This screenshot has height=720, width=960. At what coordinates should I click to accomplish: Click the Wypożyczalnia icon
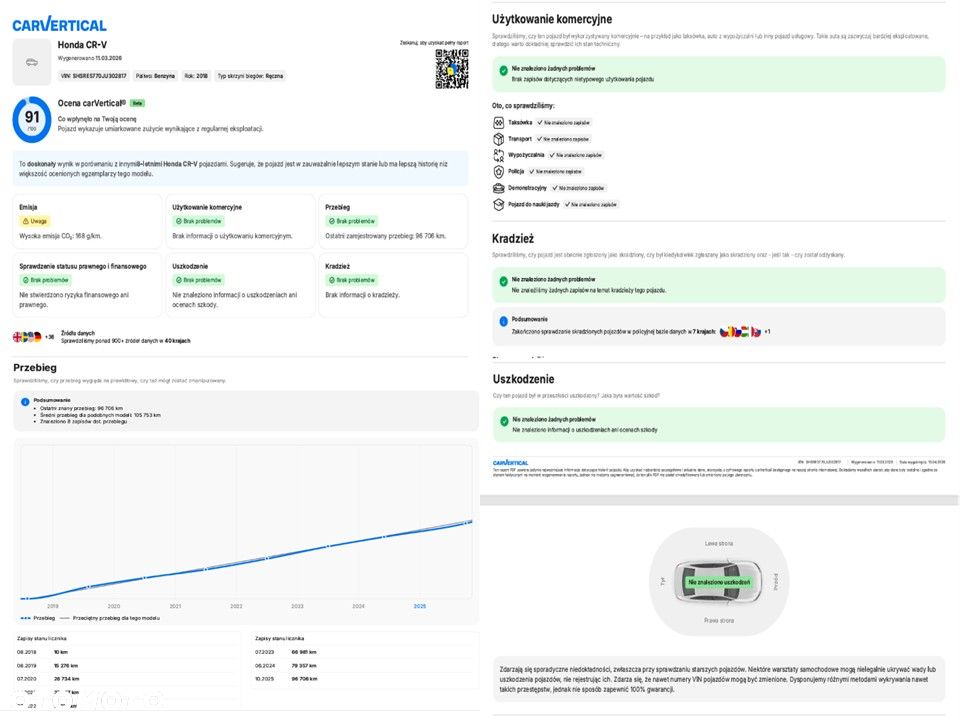point(498,156)
